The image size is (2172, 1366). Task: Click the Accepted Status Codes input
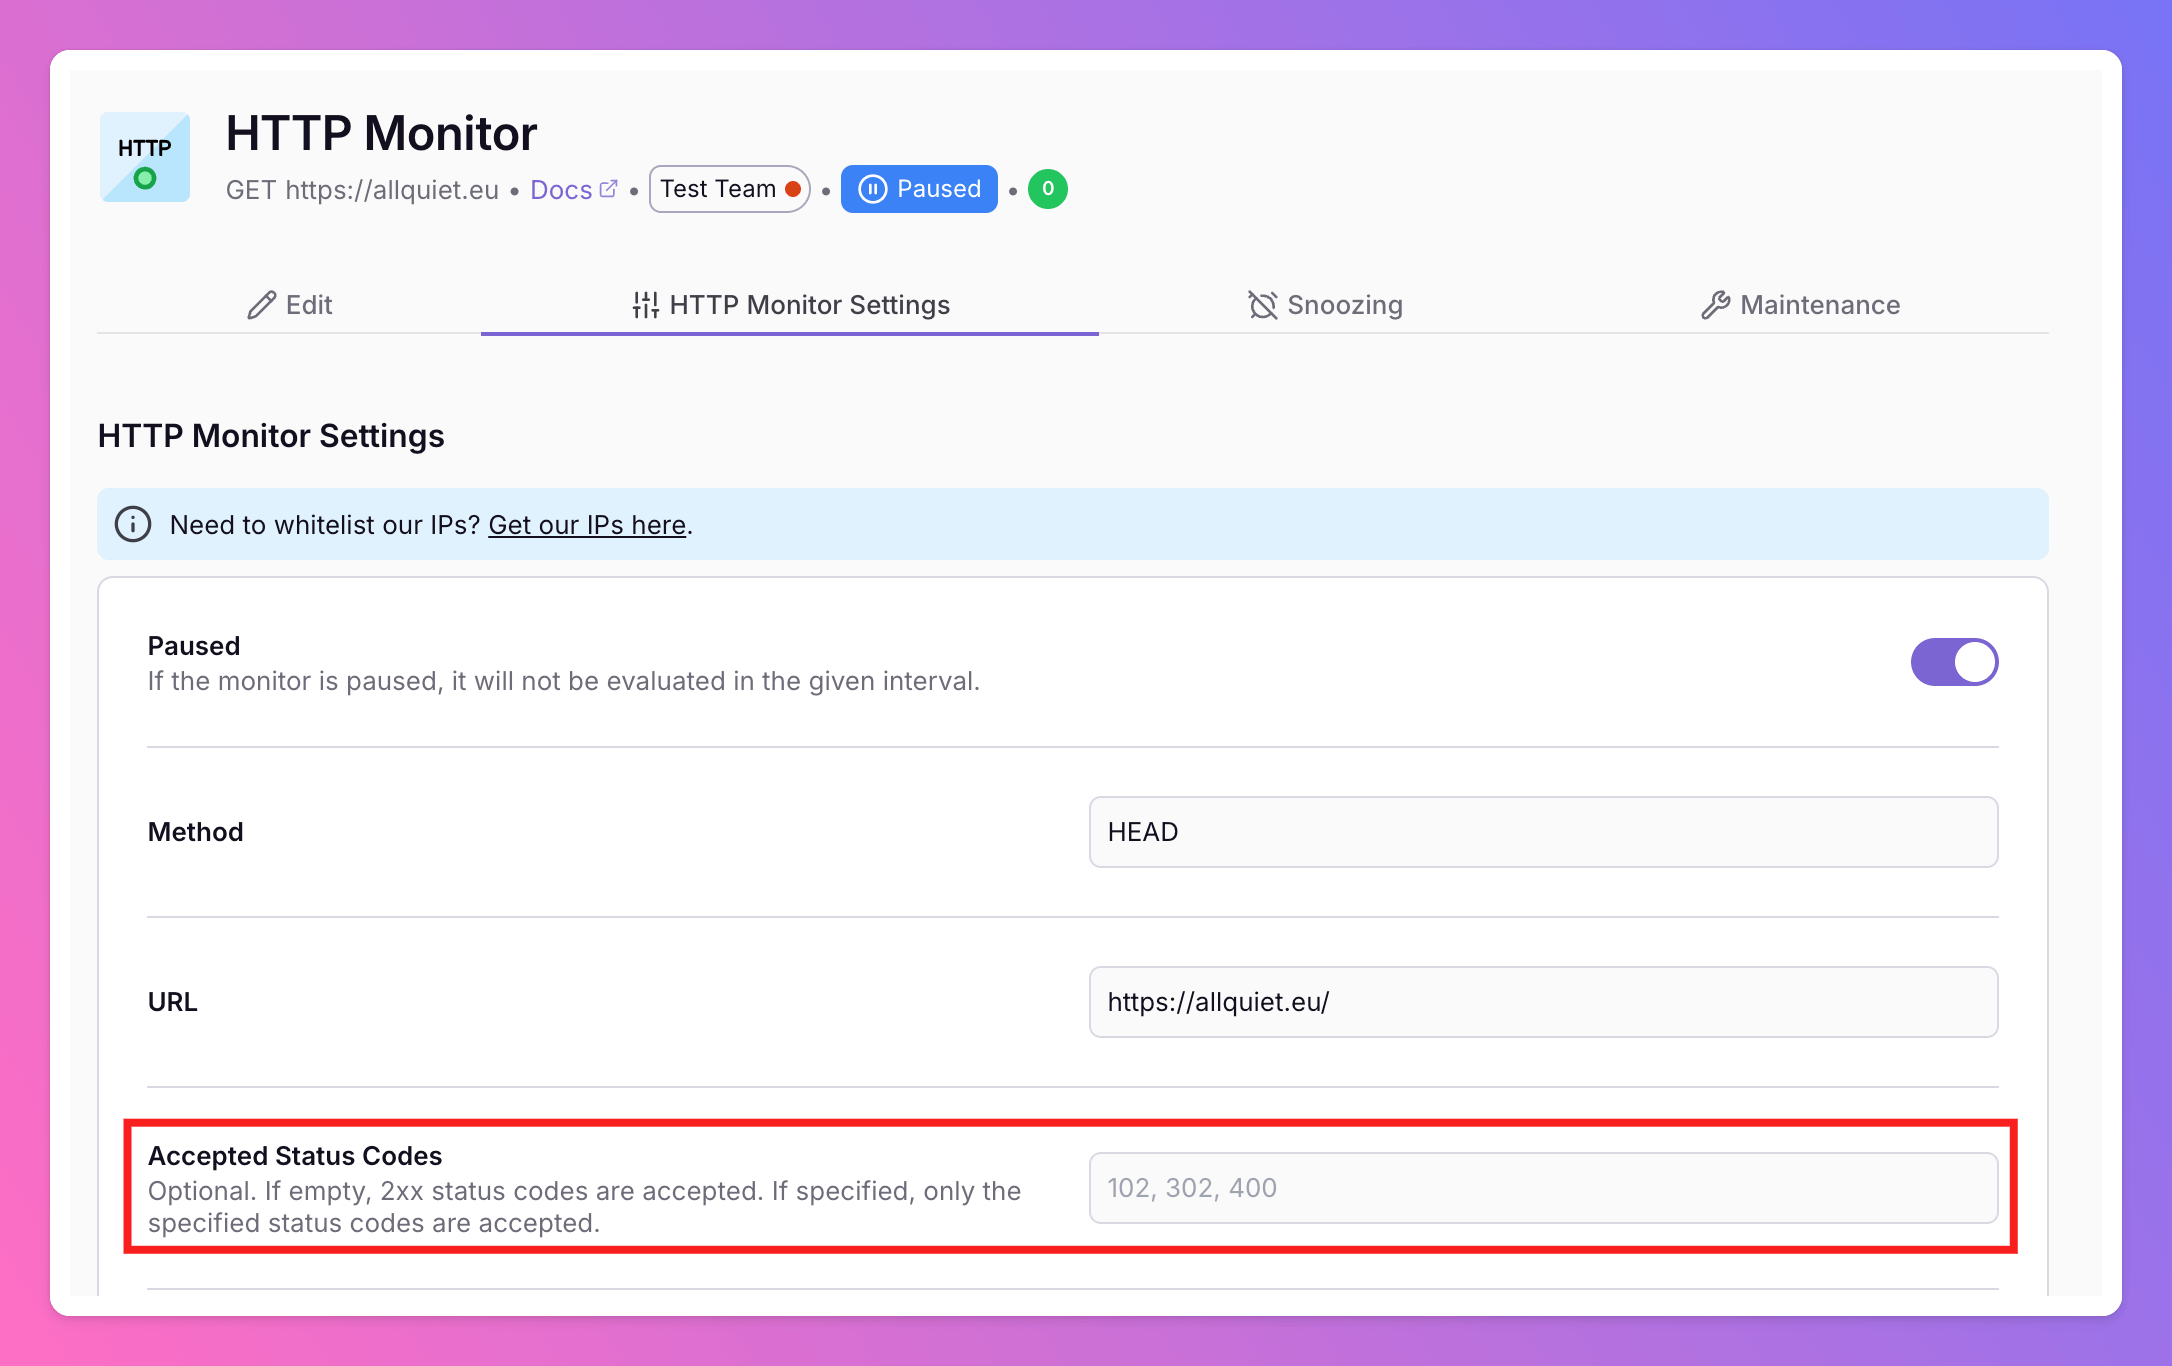pos(1543,1188)
